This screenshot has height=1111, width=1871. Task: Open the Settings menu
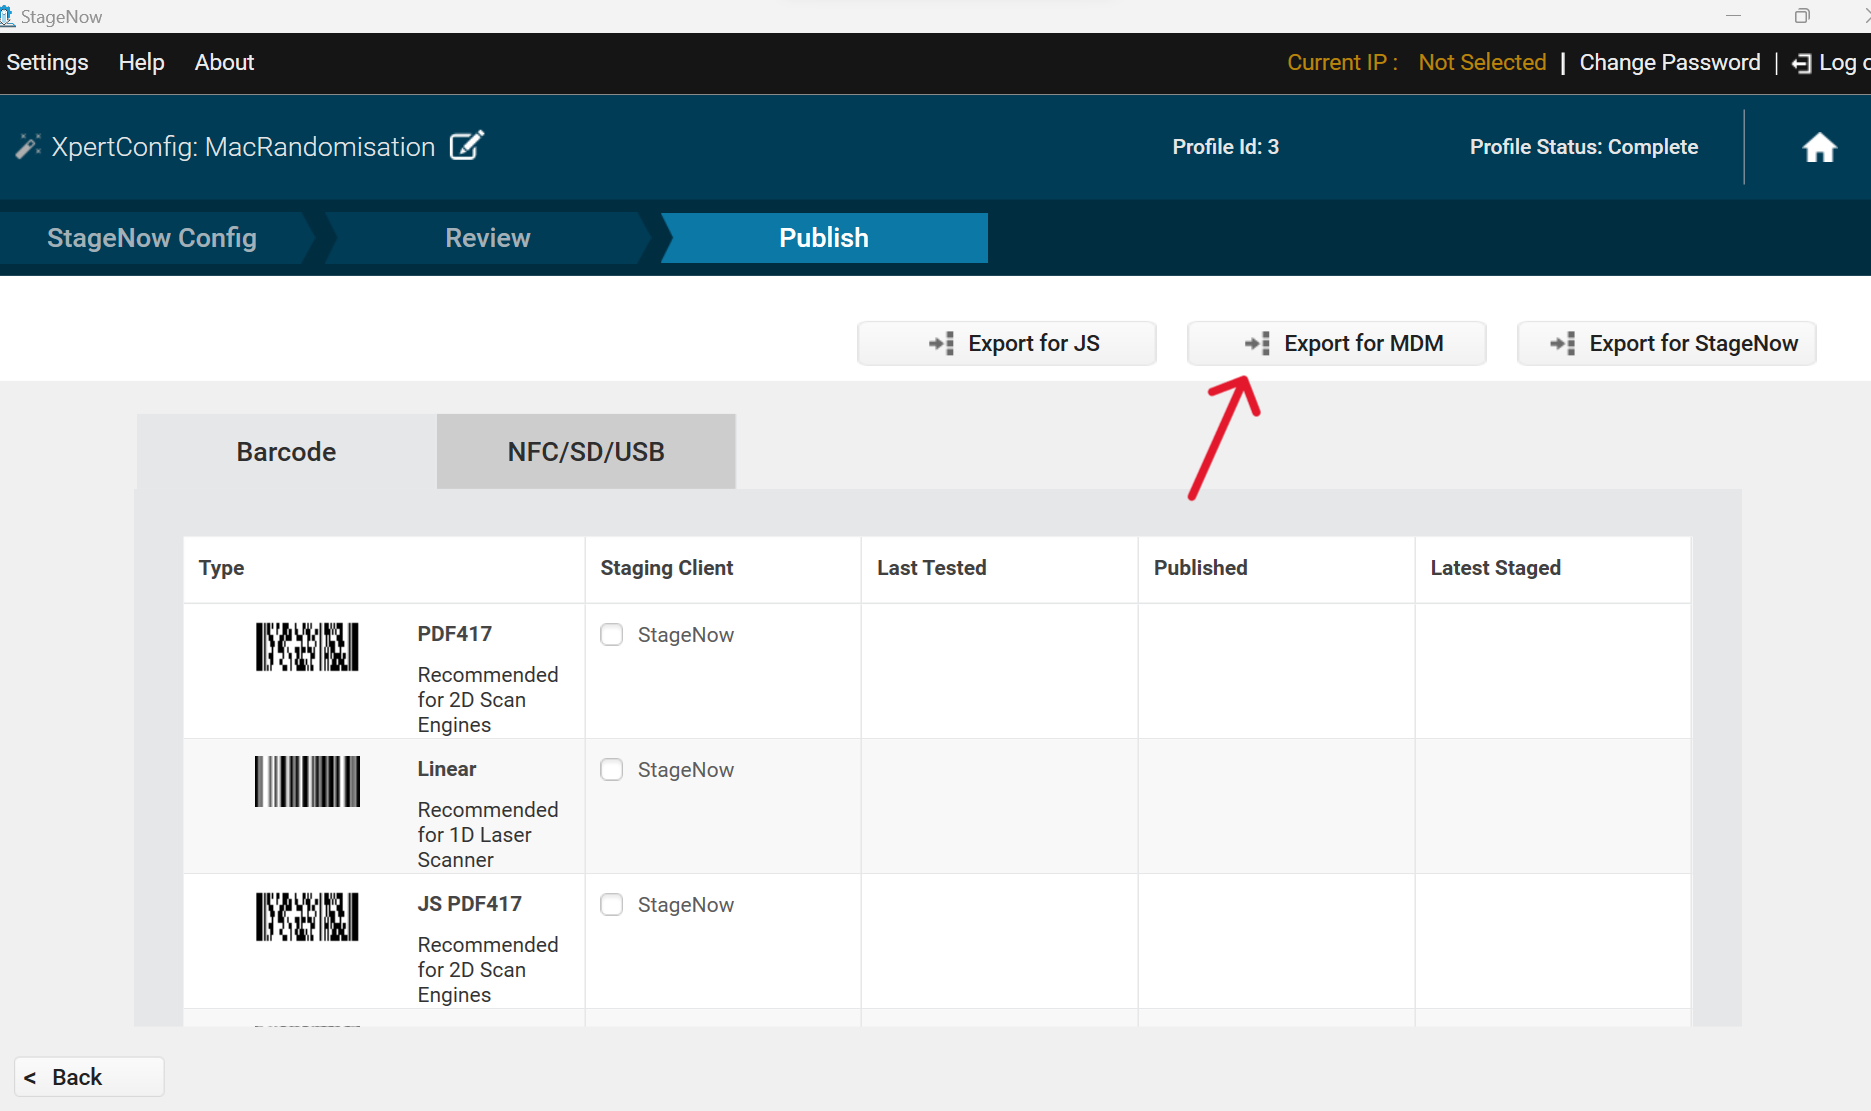(47, 62)
